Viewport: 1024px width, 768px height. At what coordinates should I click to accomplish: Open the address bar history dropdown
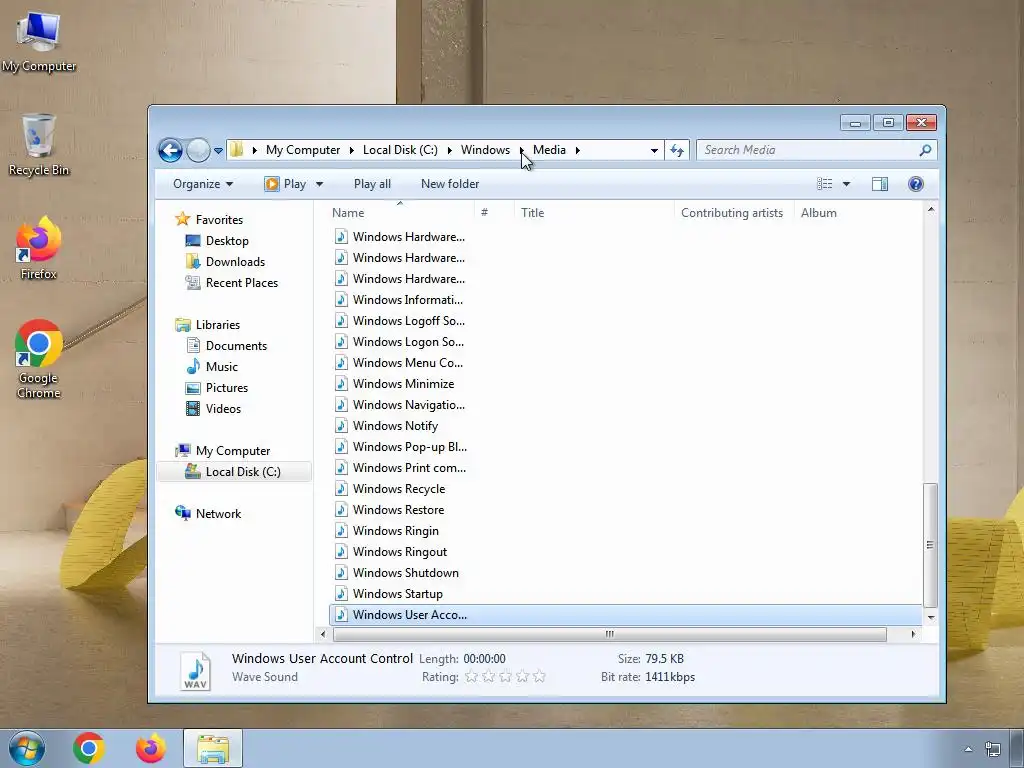coord(654,150)
